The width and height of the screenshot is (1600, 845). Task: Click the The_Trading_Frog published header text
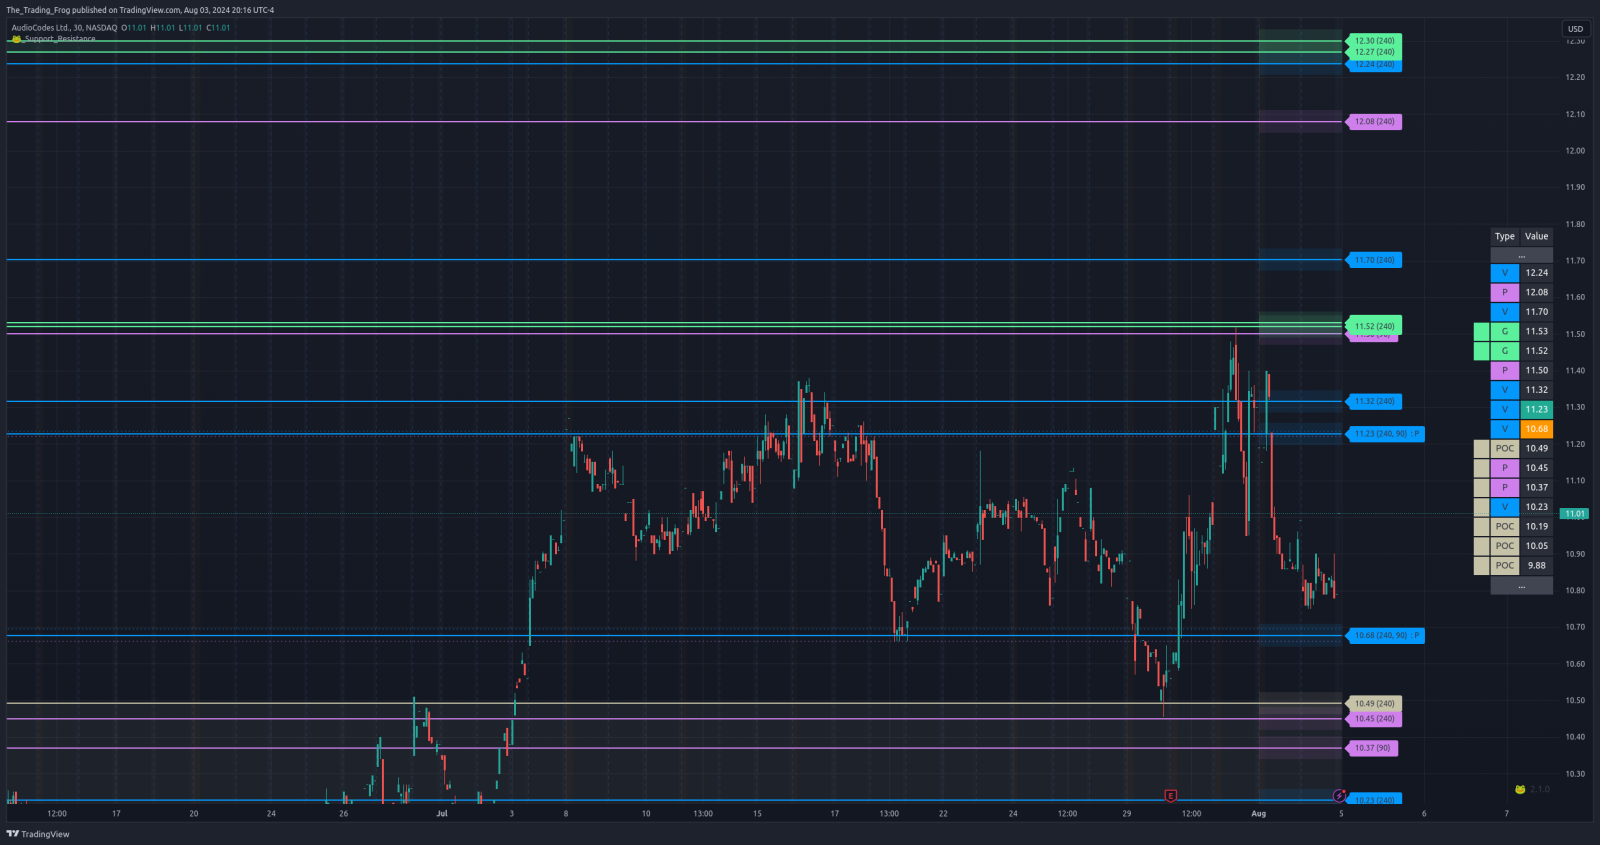pos(140,10)
